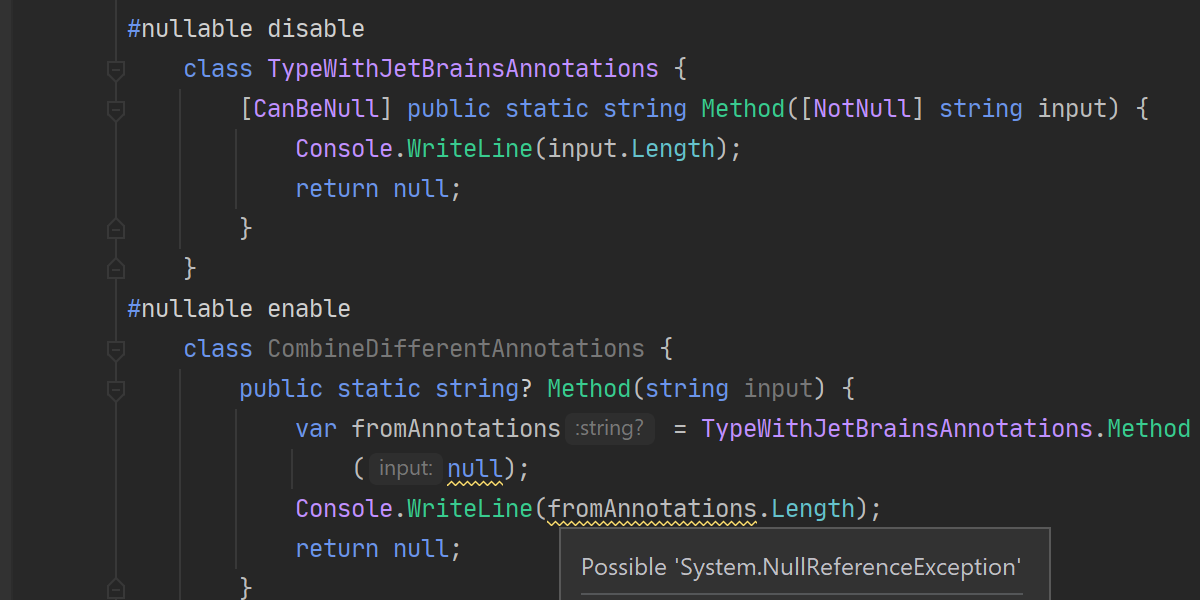Screen dimensions: 1200x600
Task: Click the greyed CombineDifferentAnnotations class name
Action: [x=455, y=349]
